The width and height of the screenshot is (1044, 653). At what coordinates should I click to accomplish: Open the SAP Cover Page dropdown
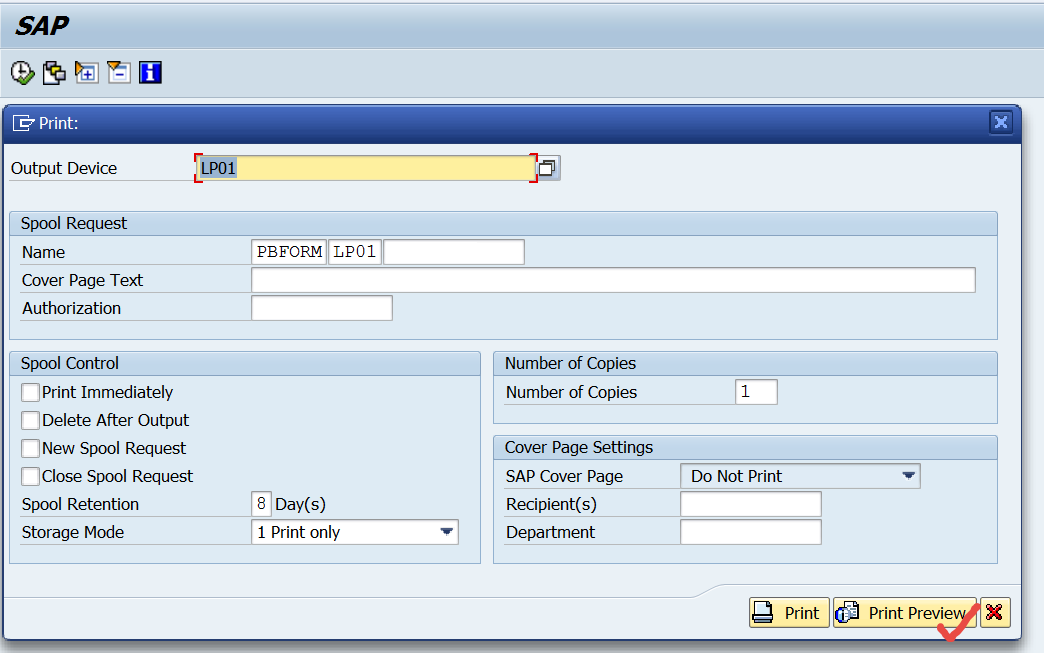click(x=910, y=476)
